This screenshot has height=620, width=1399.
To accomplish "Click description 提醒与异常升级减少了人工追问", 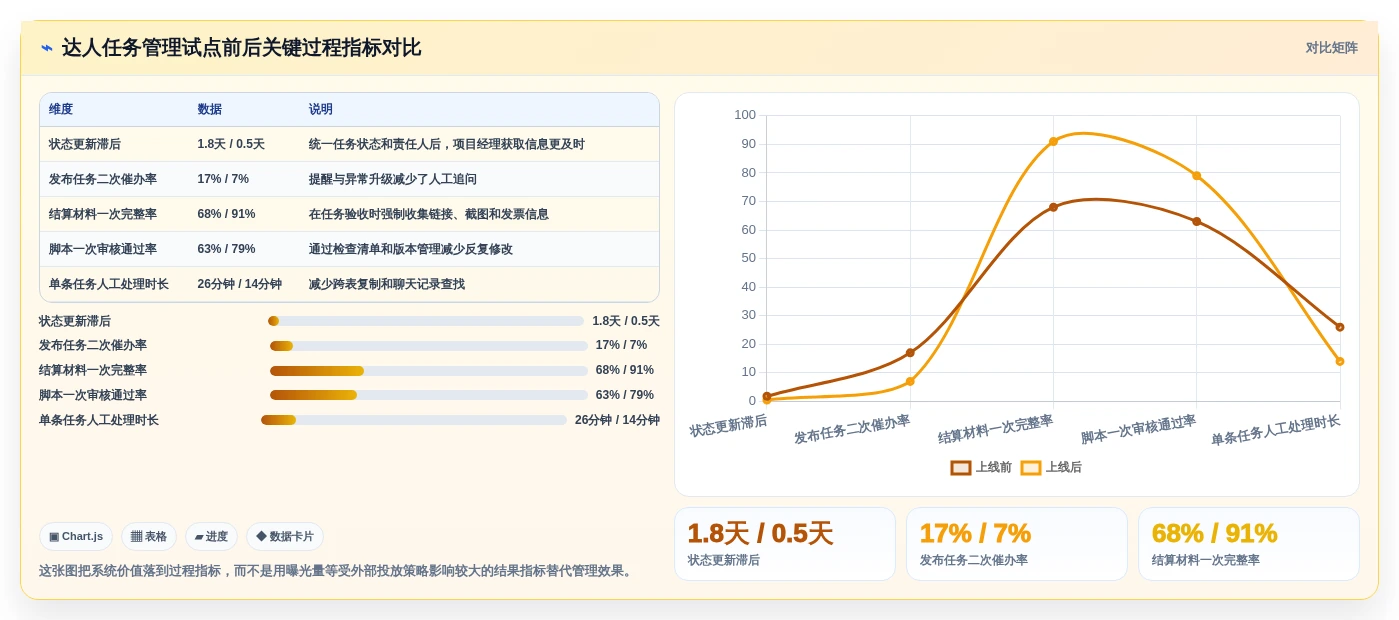I will 393,179.
